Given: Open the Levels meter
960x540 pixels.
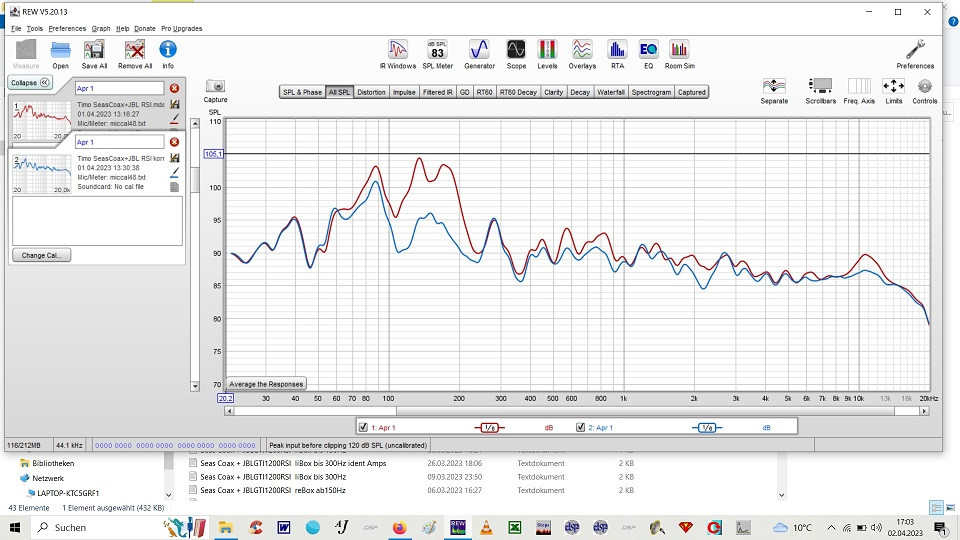Looking at the screenshot, I should pyautogui.click(x=547, y=54).
